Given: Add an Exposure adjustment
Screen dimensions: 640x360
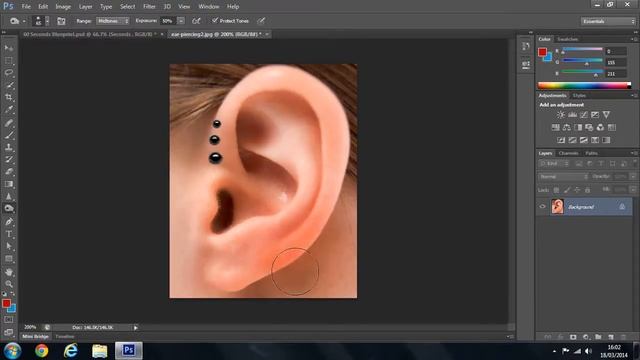Looking at the screenshot, I should (595, 115).
